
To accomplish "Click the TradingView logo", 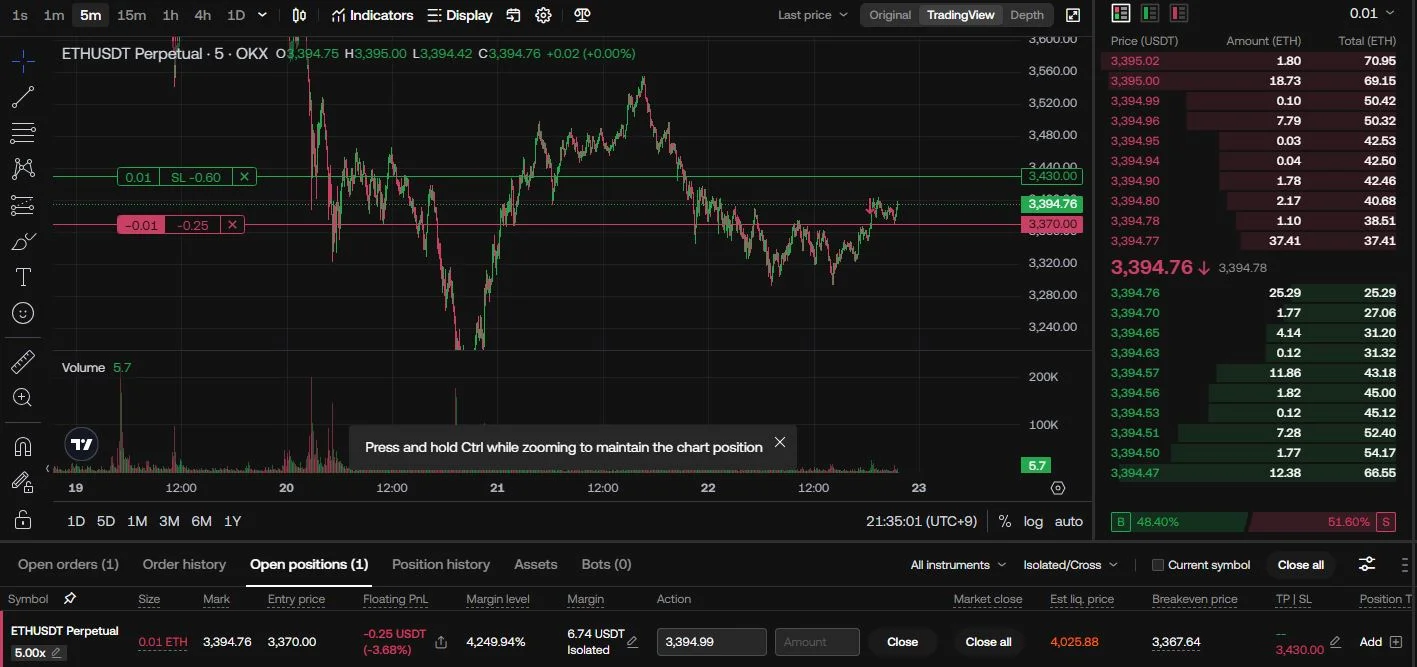I will pos(83,444).
